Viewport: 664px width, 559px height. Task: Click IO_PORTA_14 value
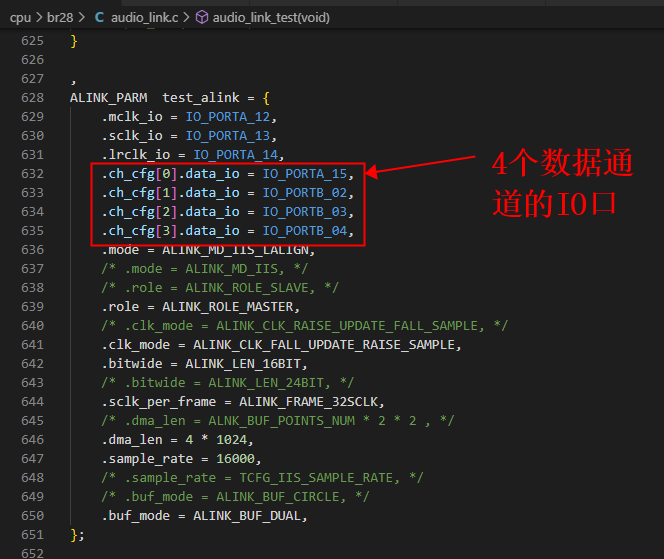point(235,155)
